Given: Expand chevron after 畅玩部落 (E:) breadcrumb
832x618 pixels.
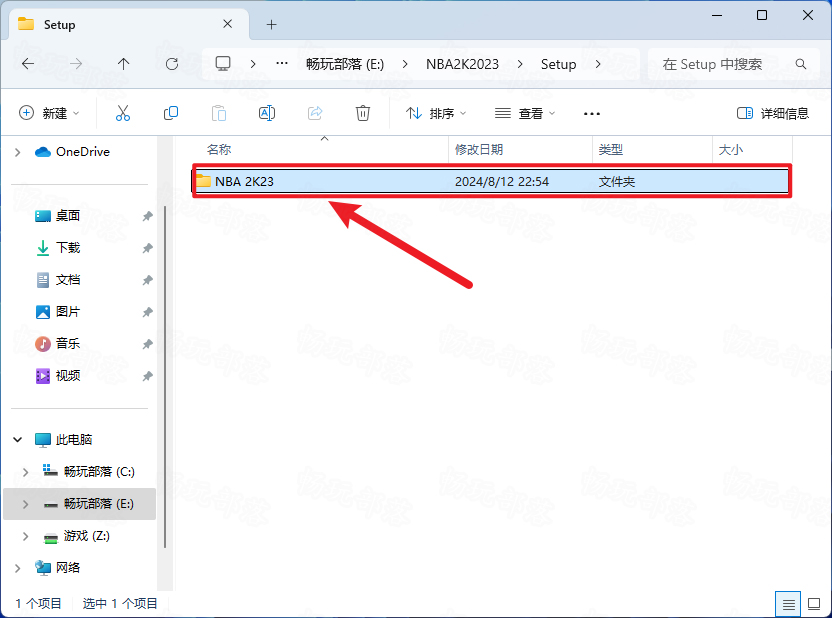Looking at the screenshot, I should click(x=405, y=64).
